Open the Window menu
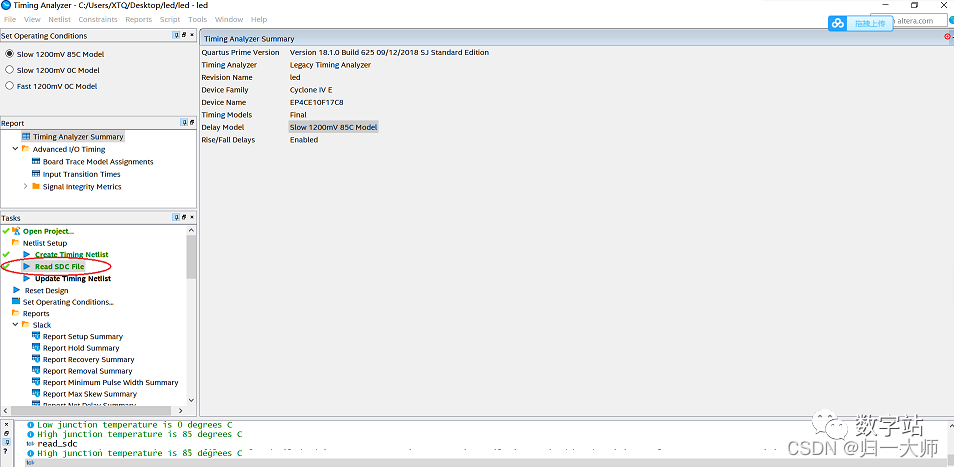Image resolution: width=954 pixels, height=467 pixels. click(x=229, y=19)
